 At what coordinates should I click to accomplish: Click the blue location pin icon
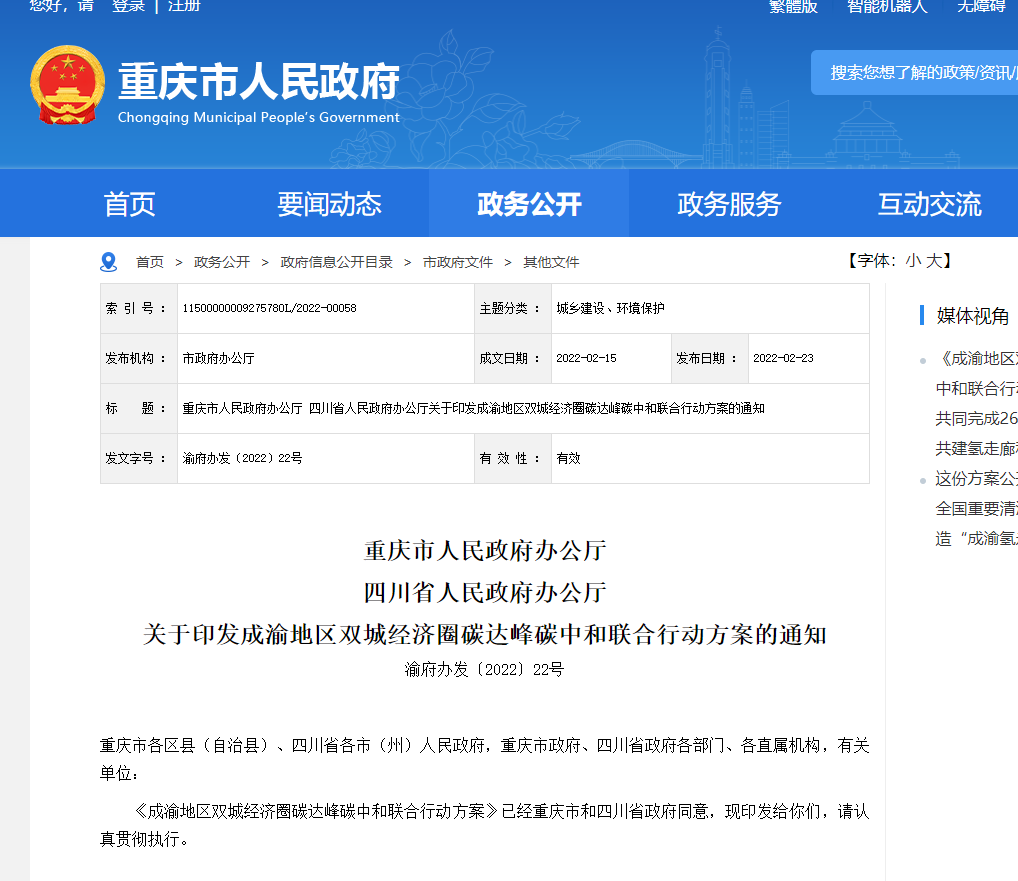[x=109, y=262]
